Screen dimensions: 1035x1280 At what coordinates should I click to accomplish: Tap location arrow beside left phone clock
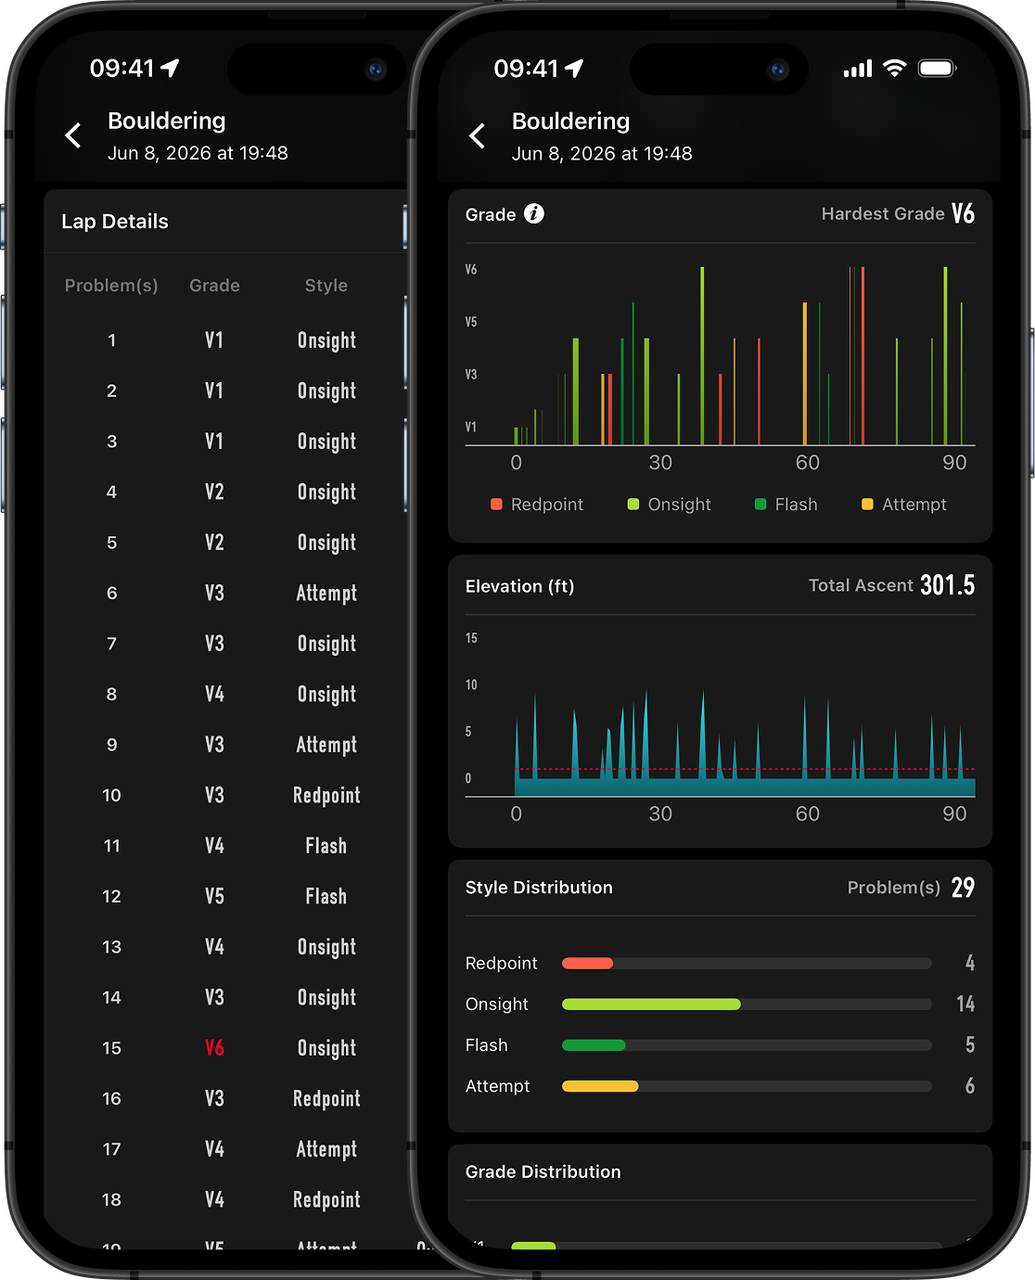170,68
